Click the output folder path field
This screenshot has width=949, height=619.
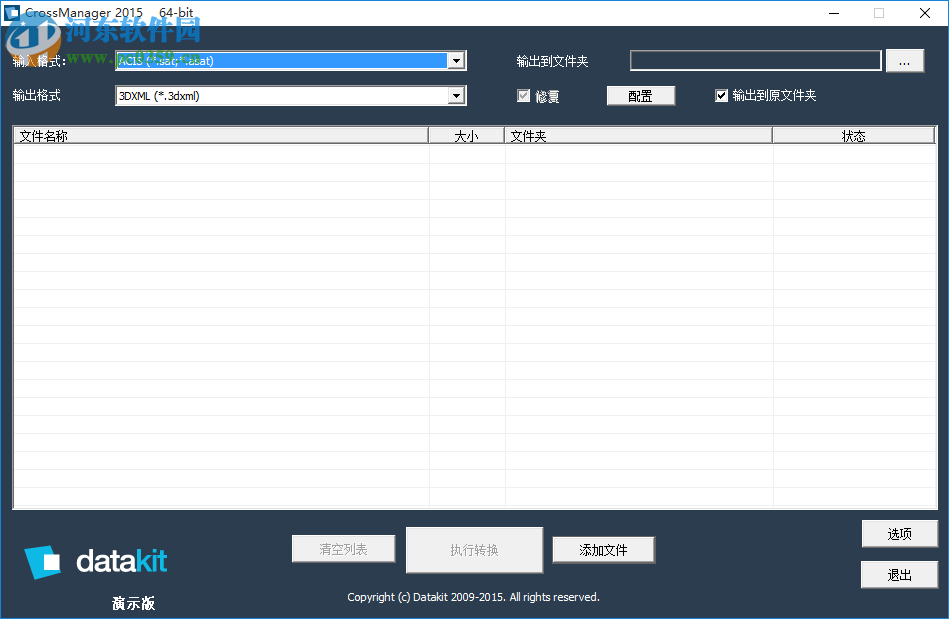pyautogui.click(x=755, y=61)
